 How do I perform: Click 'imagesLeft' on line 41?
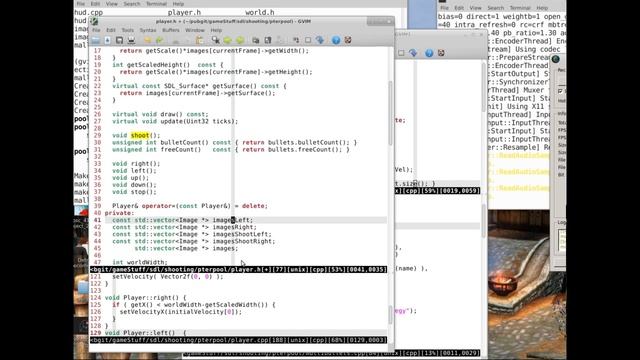233,220
